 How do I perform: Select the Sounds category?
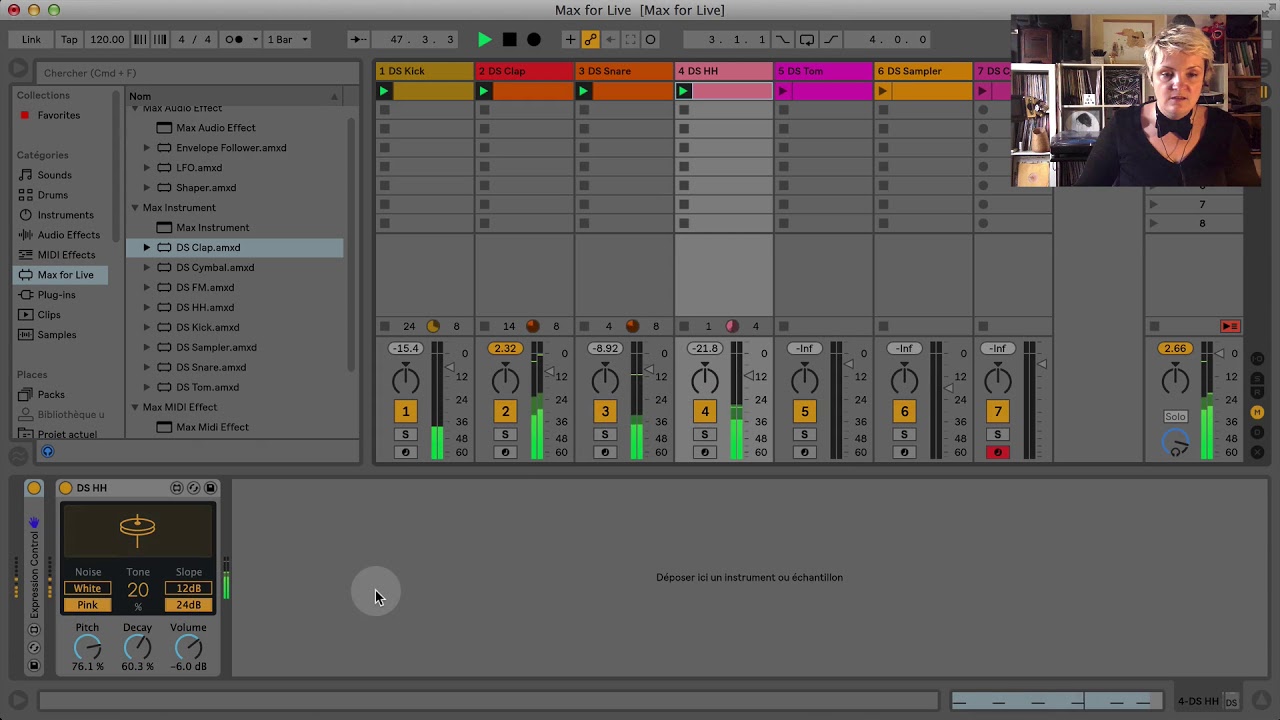pos(54,175)
